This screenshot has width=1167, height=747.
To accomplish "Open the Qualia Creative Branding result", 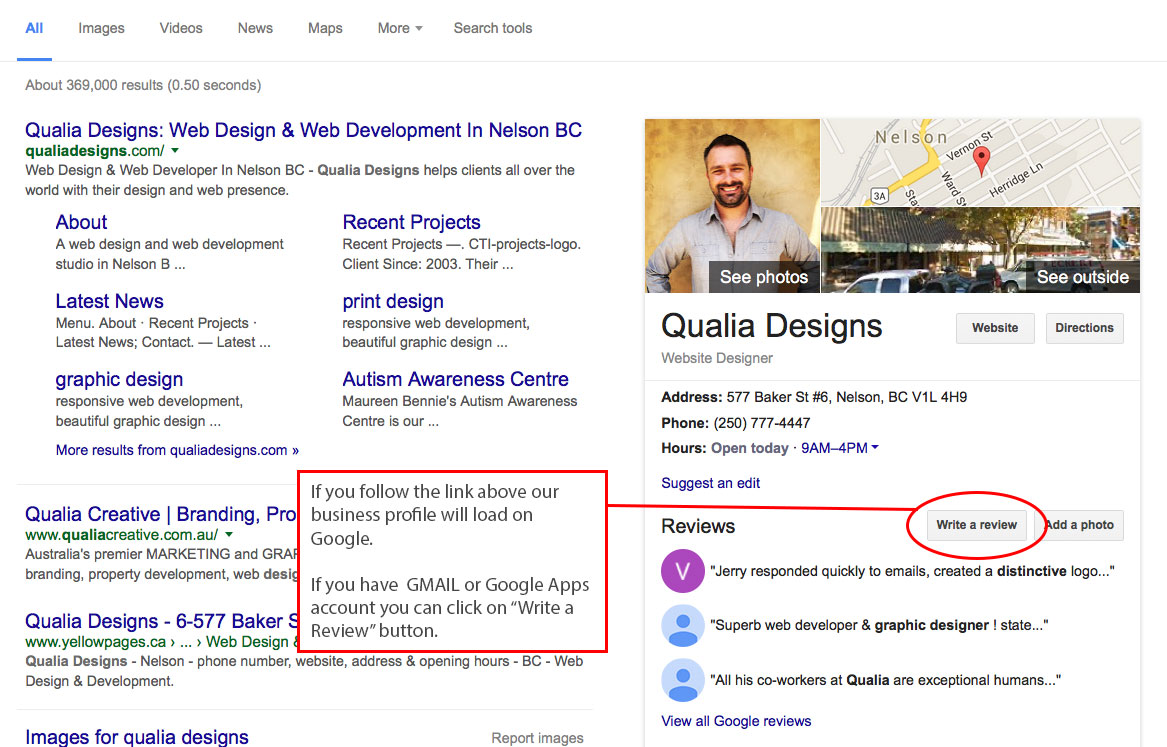I will (161, 514).
